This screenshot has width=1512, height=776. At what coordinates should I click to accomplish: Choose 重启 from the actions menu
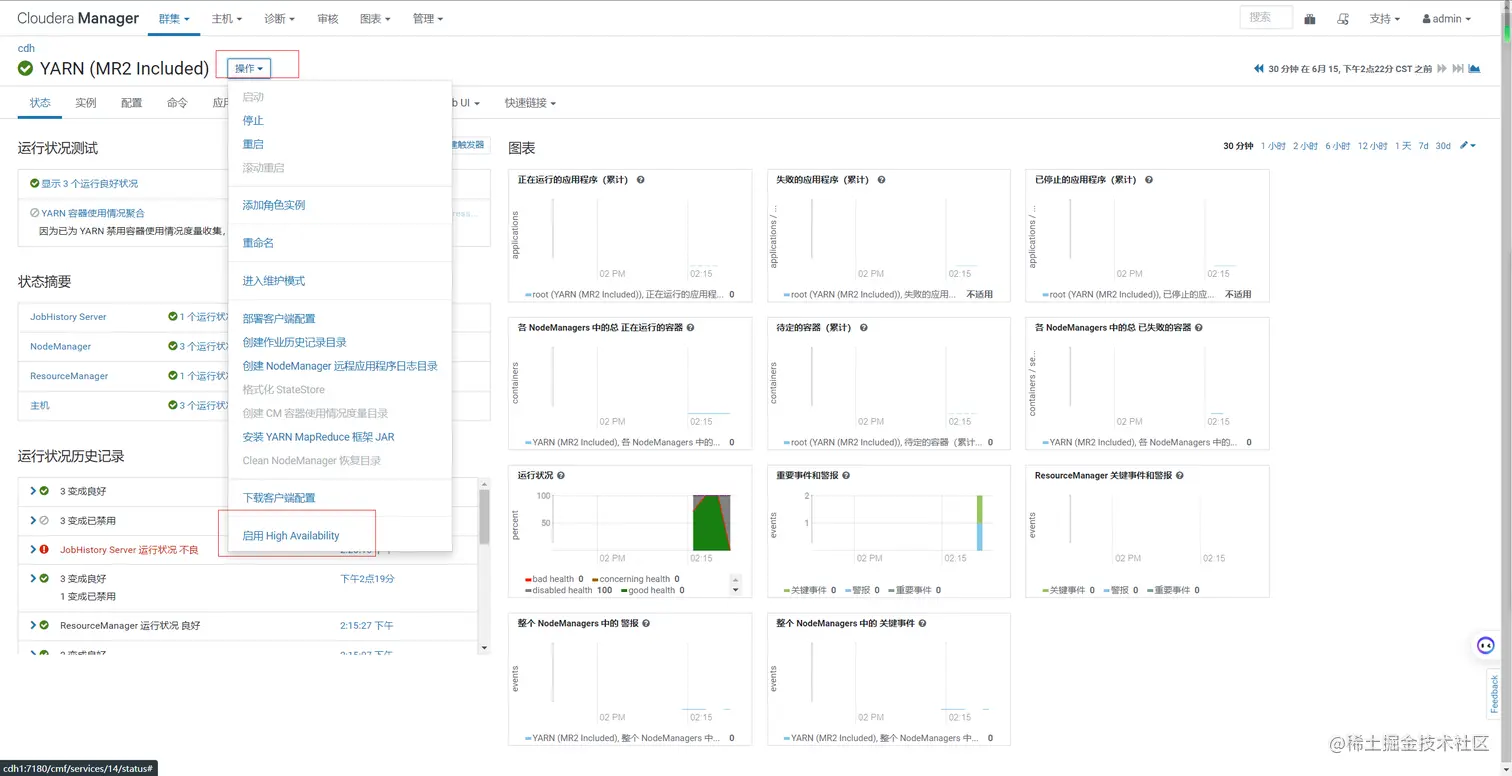253,144
